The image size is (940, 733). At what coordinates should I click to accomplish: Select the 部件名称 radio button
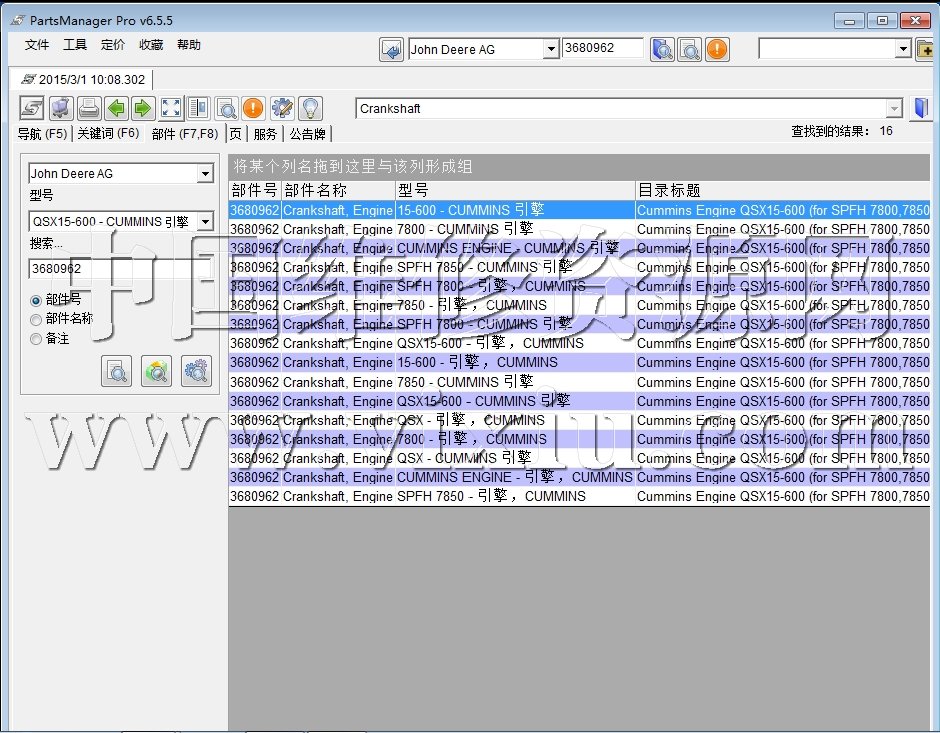(x=36, y=319)
